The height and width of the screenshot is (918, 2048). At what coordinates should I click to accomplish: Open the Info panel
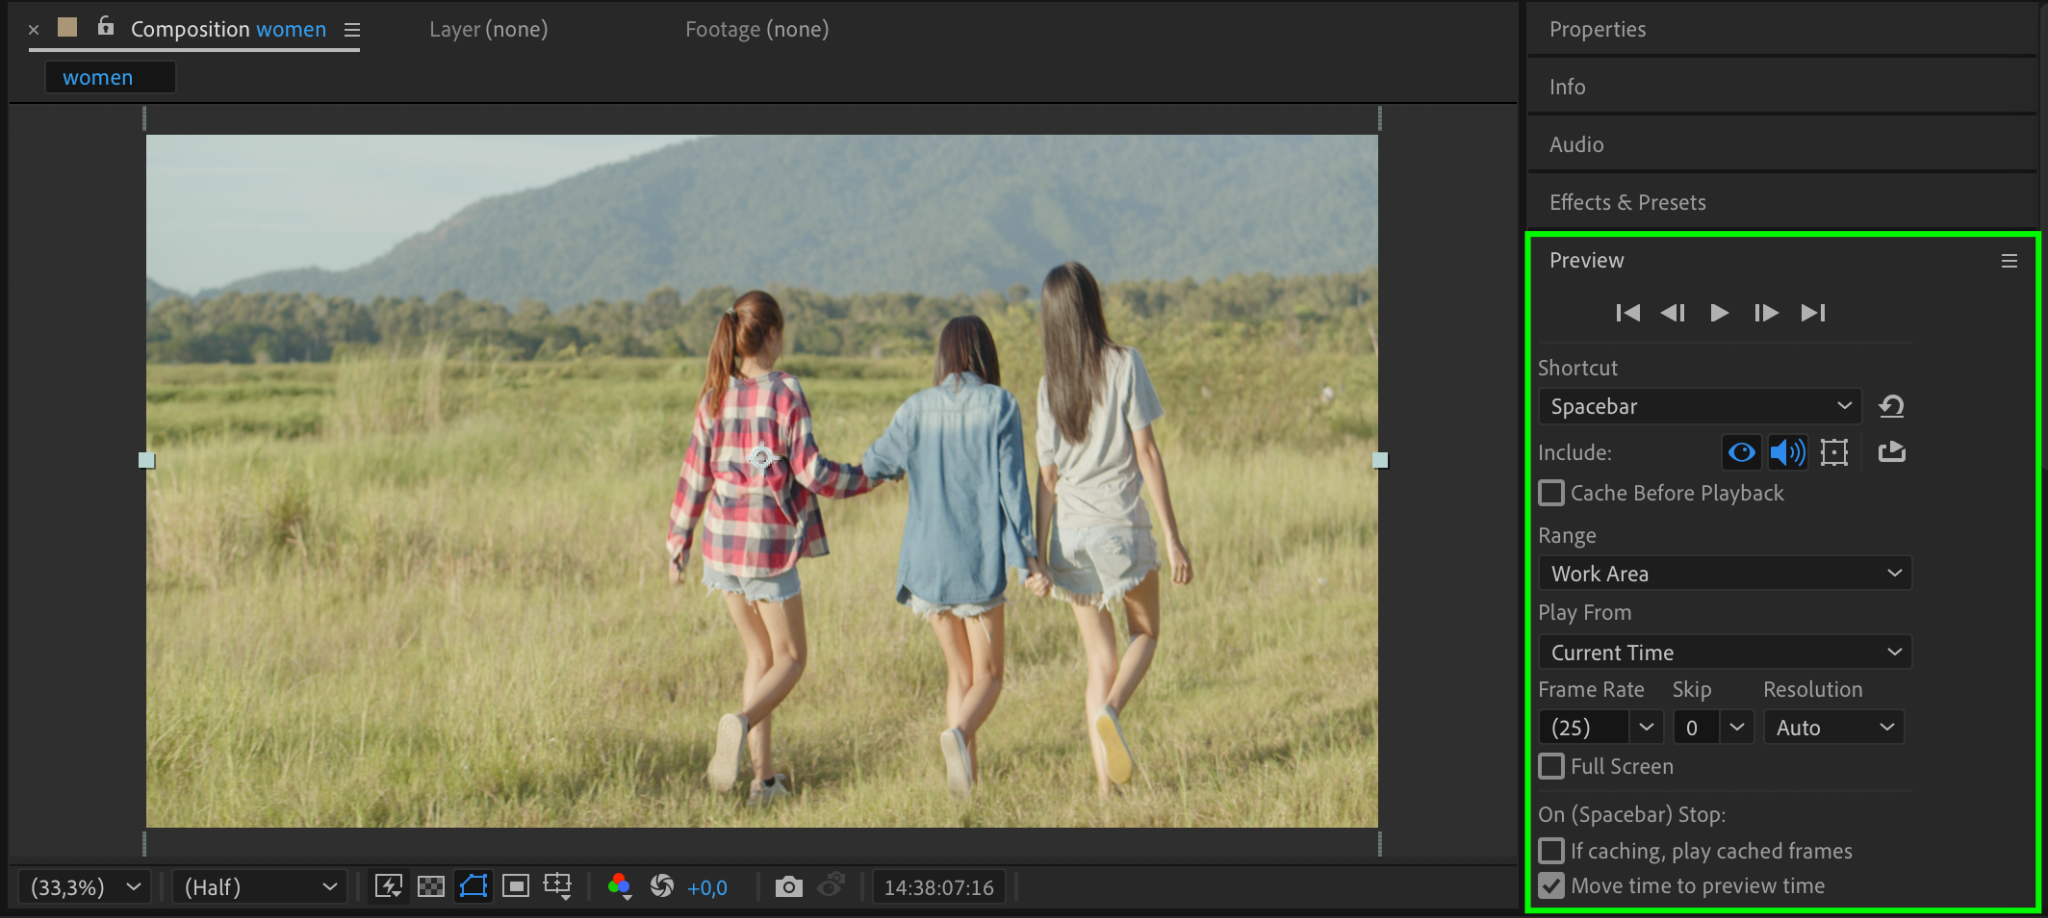[x=1567, y=87]
